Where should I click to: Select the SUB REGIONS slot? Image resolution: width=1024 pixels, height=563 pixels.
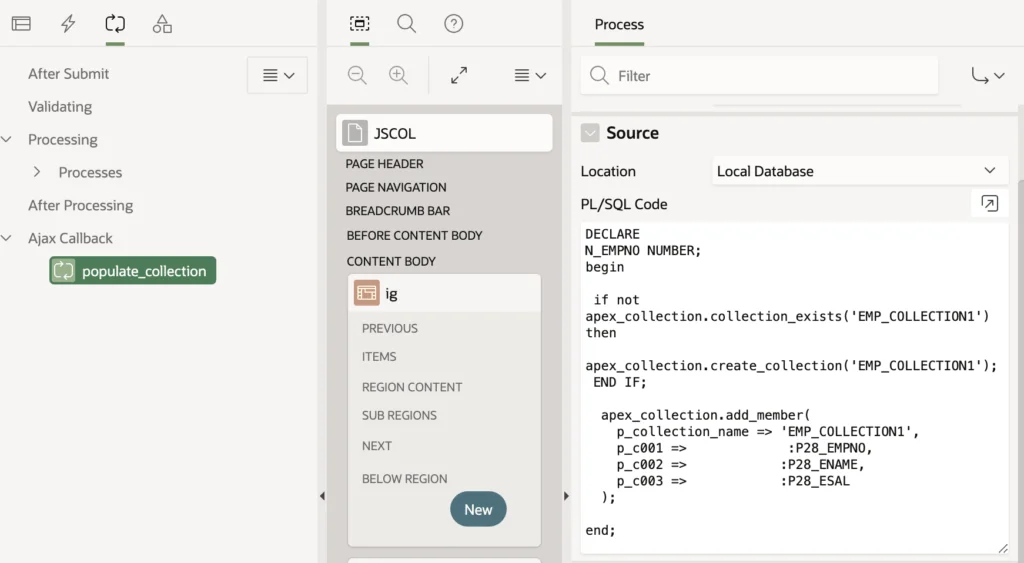coord(399,415)
